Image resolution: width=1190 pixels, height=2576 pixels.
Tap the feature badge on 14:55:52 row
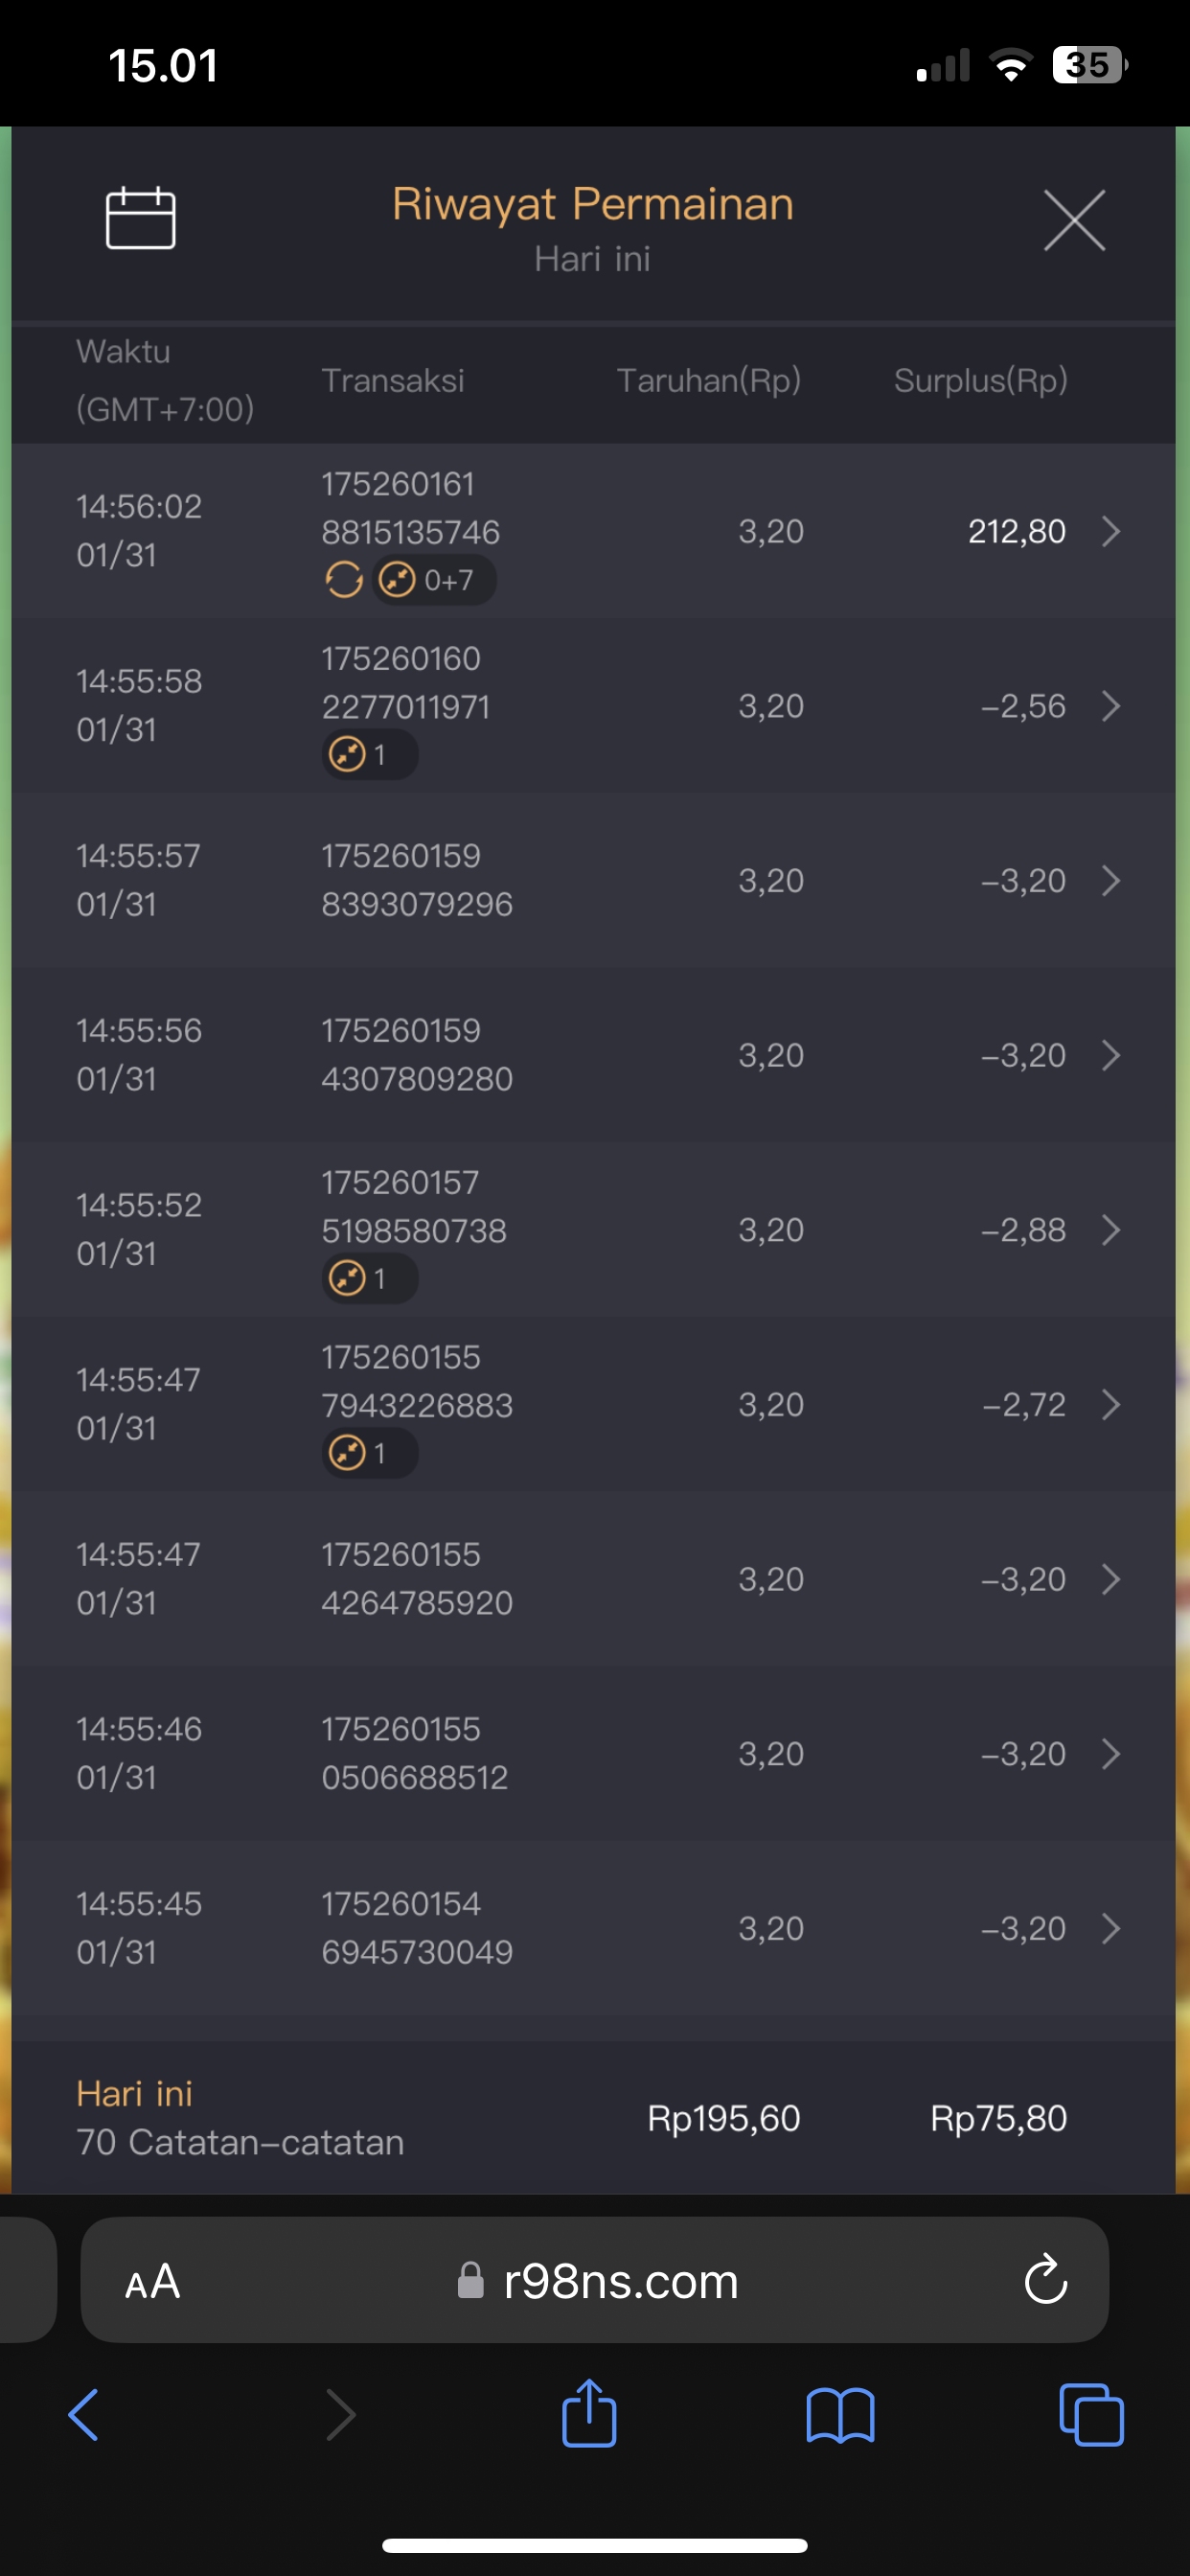(x=368, y=1279)
